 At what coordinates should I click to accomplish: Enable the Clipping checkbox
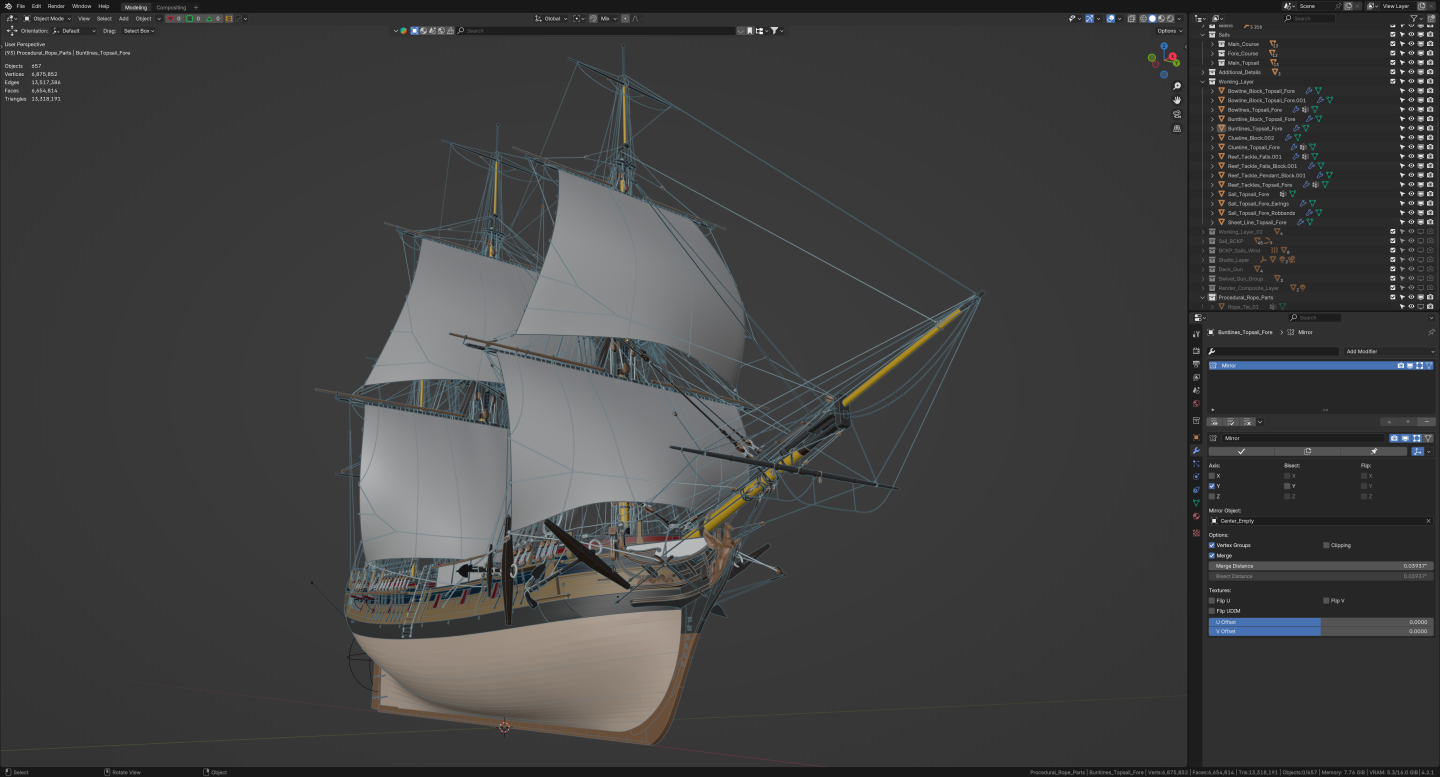click(x=1326, y=545)
